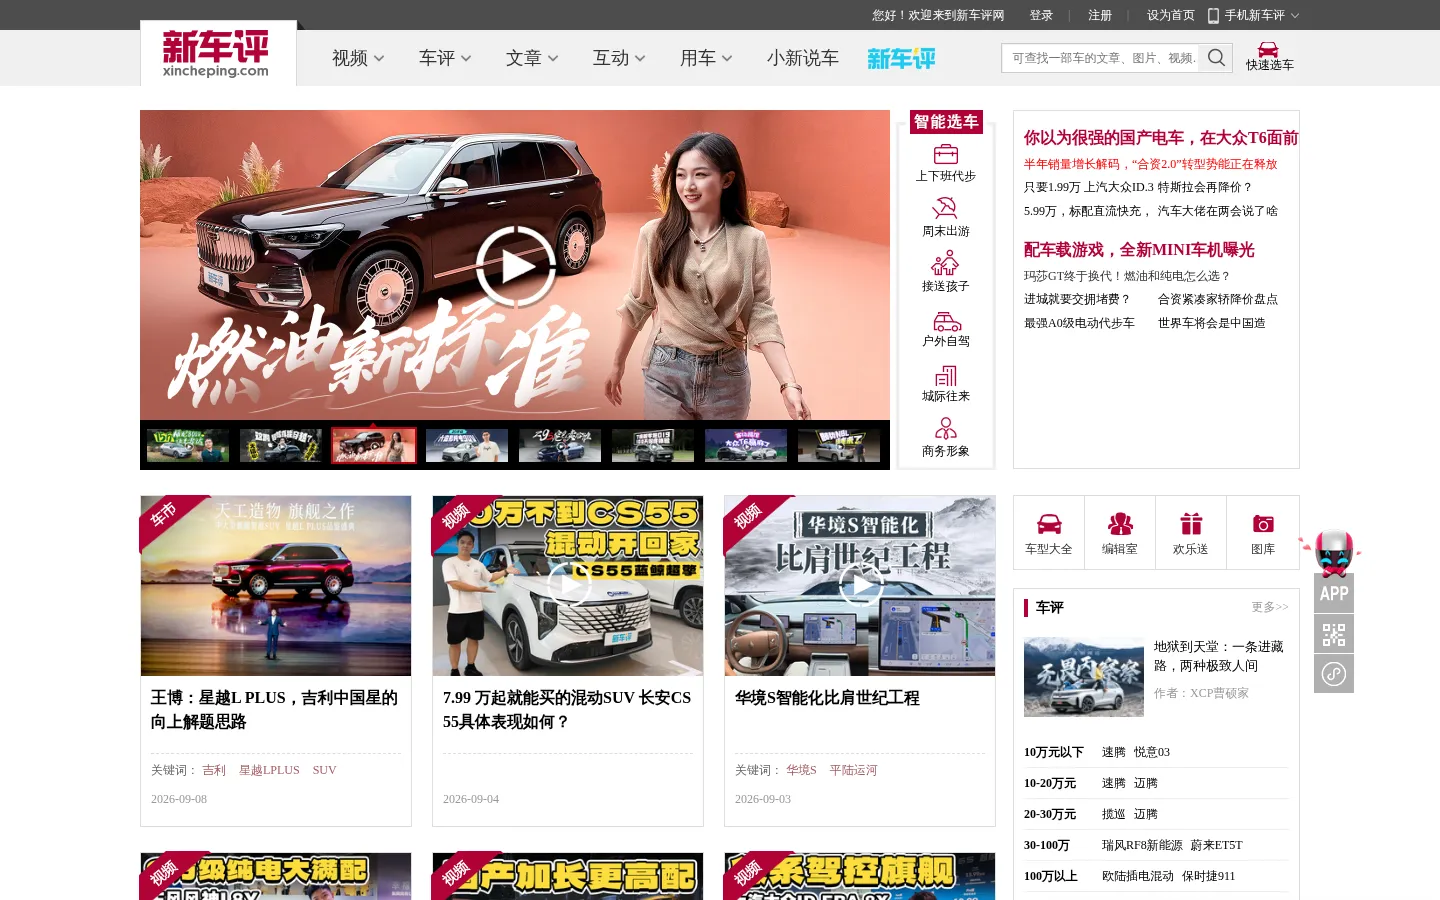Play the main banner video
The height and width of the screenshot is (900, 1440).
515,266
